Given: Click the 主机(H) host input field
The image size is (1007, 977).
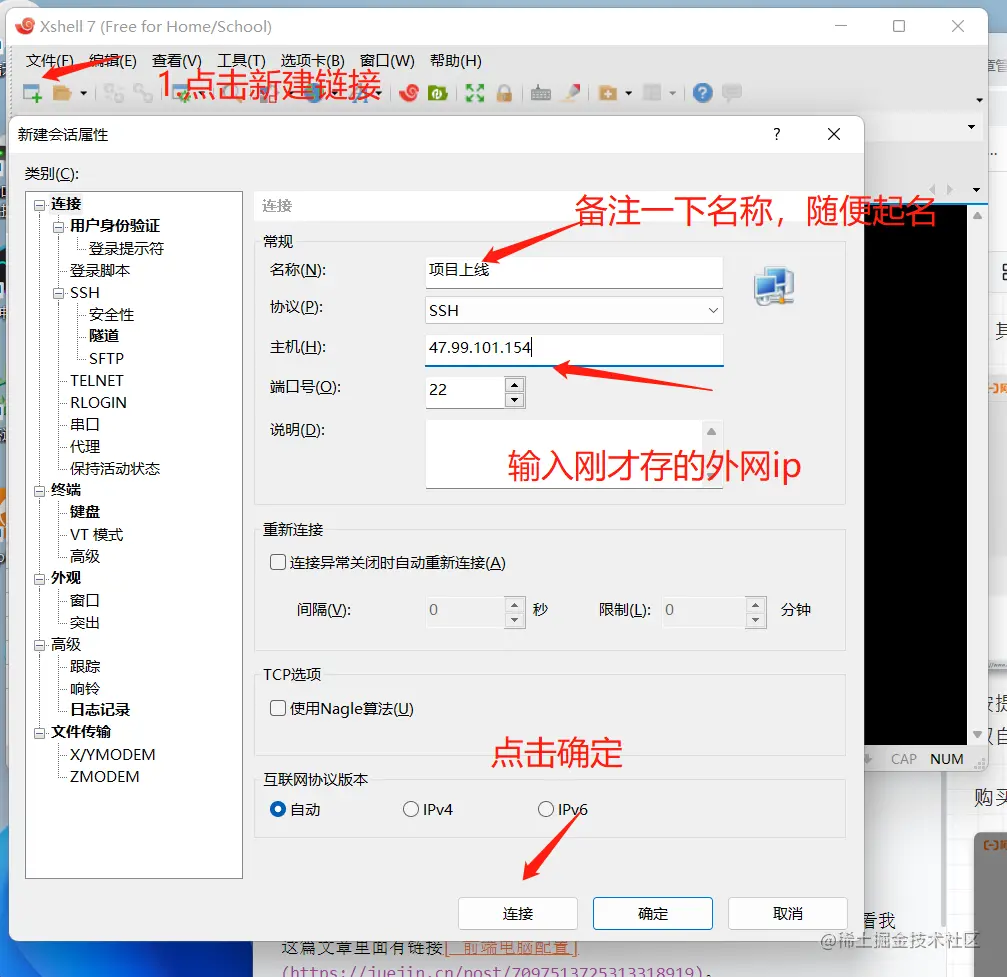Looking at the screenshot, I should pos(574,349).
